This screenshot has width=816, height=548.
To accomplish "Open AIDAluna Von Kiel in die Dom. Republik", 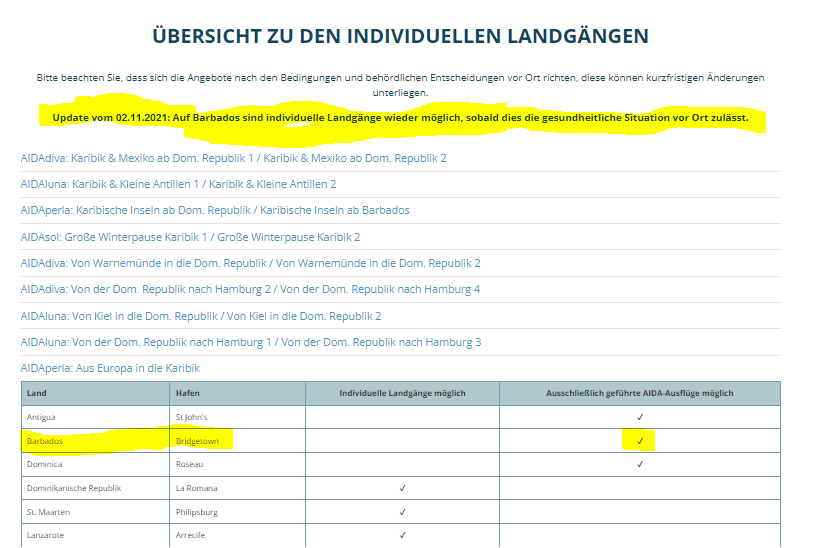I will (200, 316).
